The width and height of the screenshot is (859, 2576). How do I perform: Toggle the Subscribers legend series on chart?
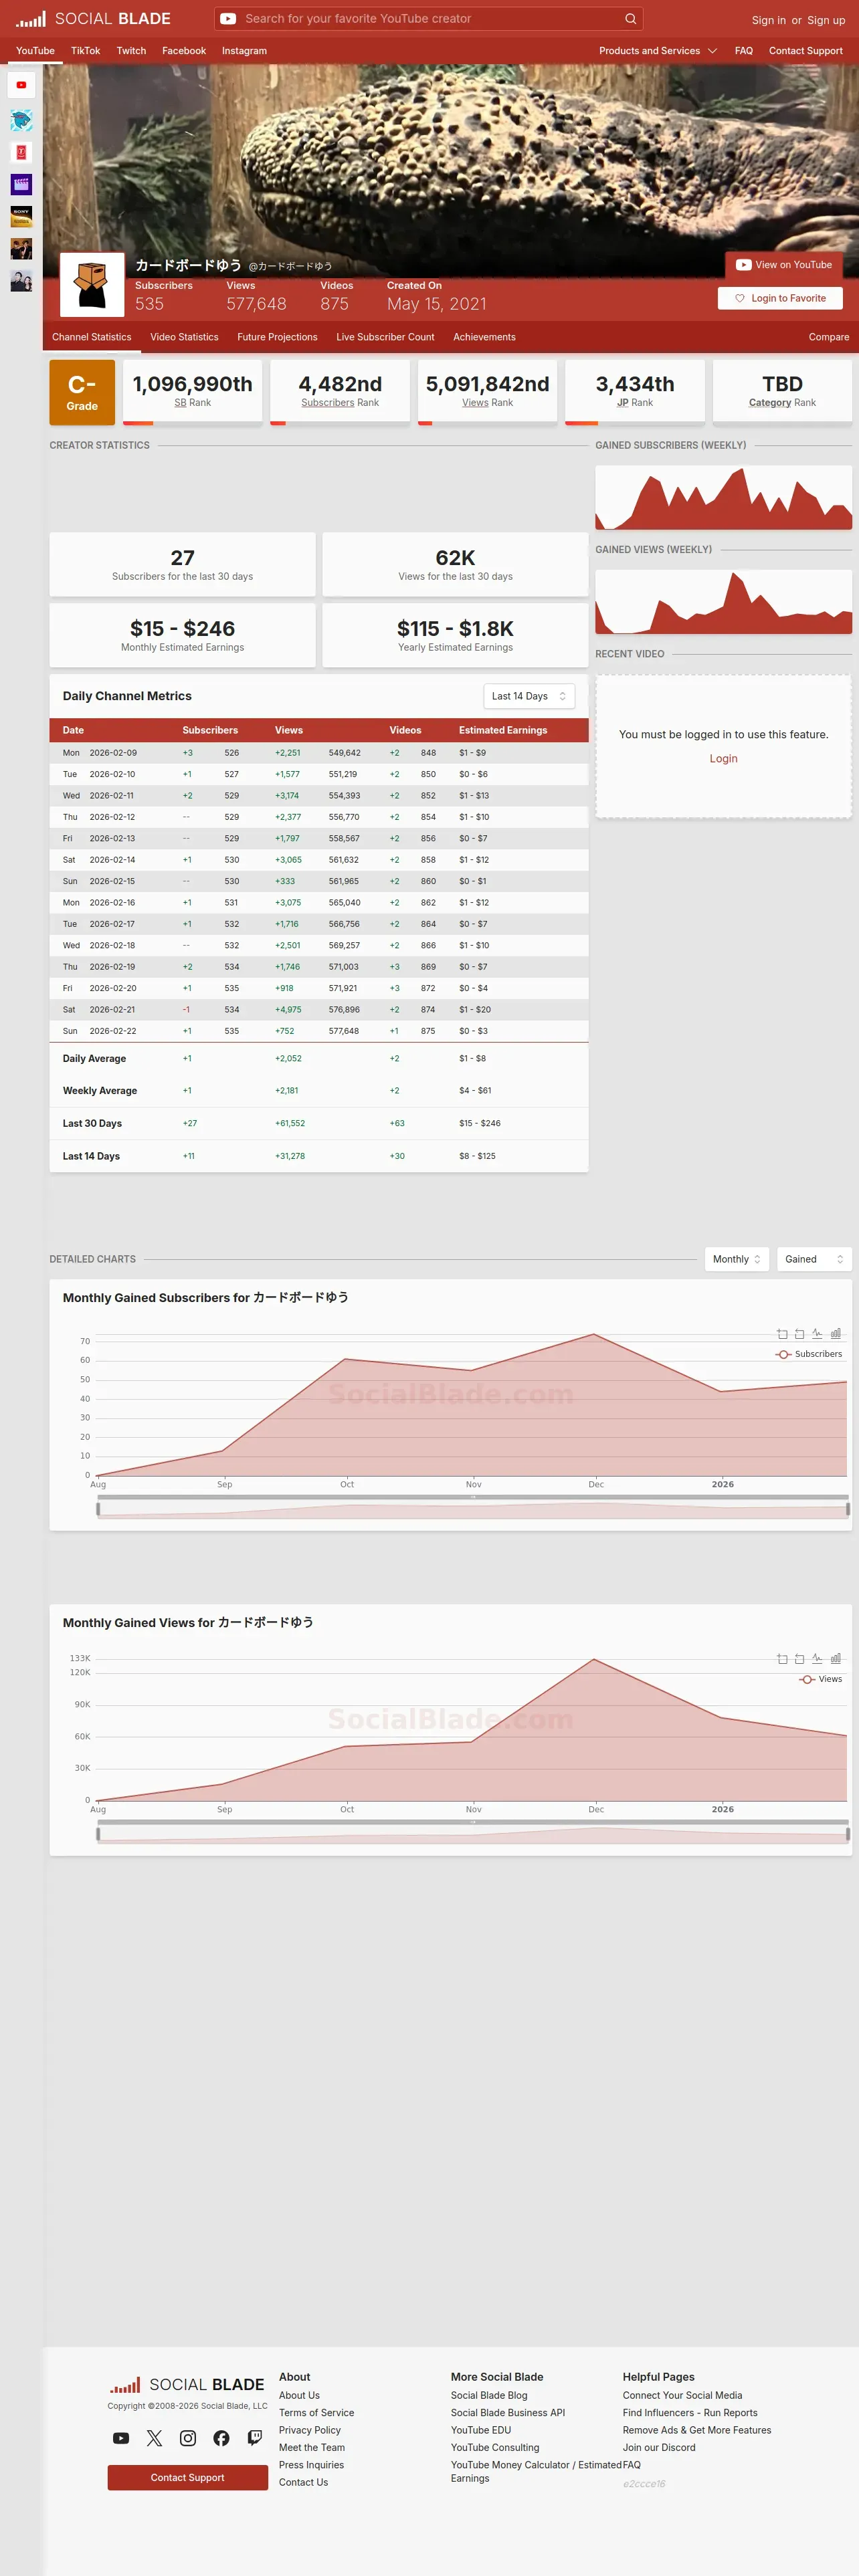point(809,1354)
